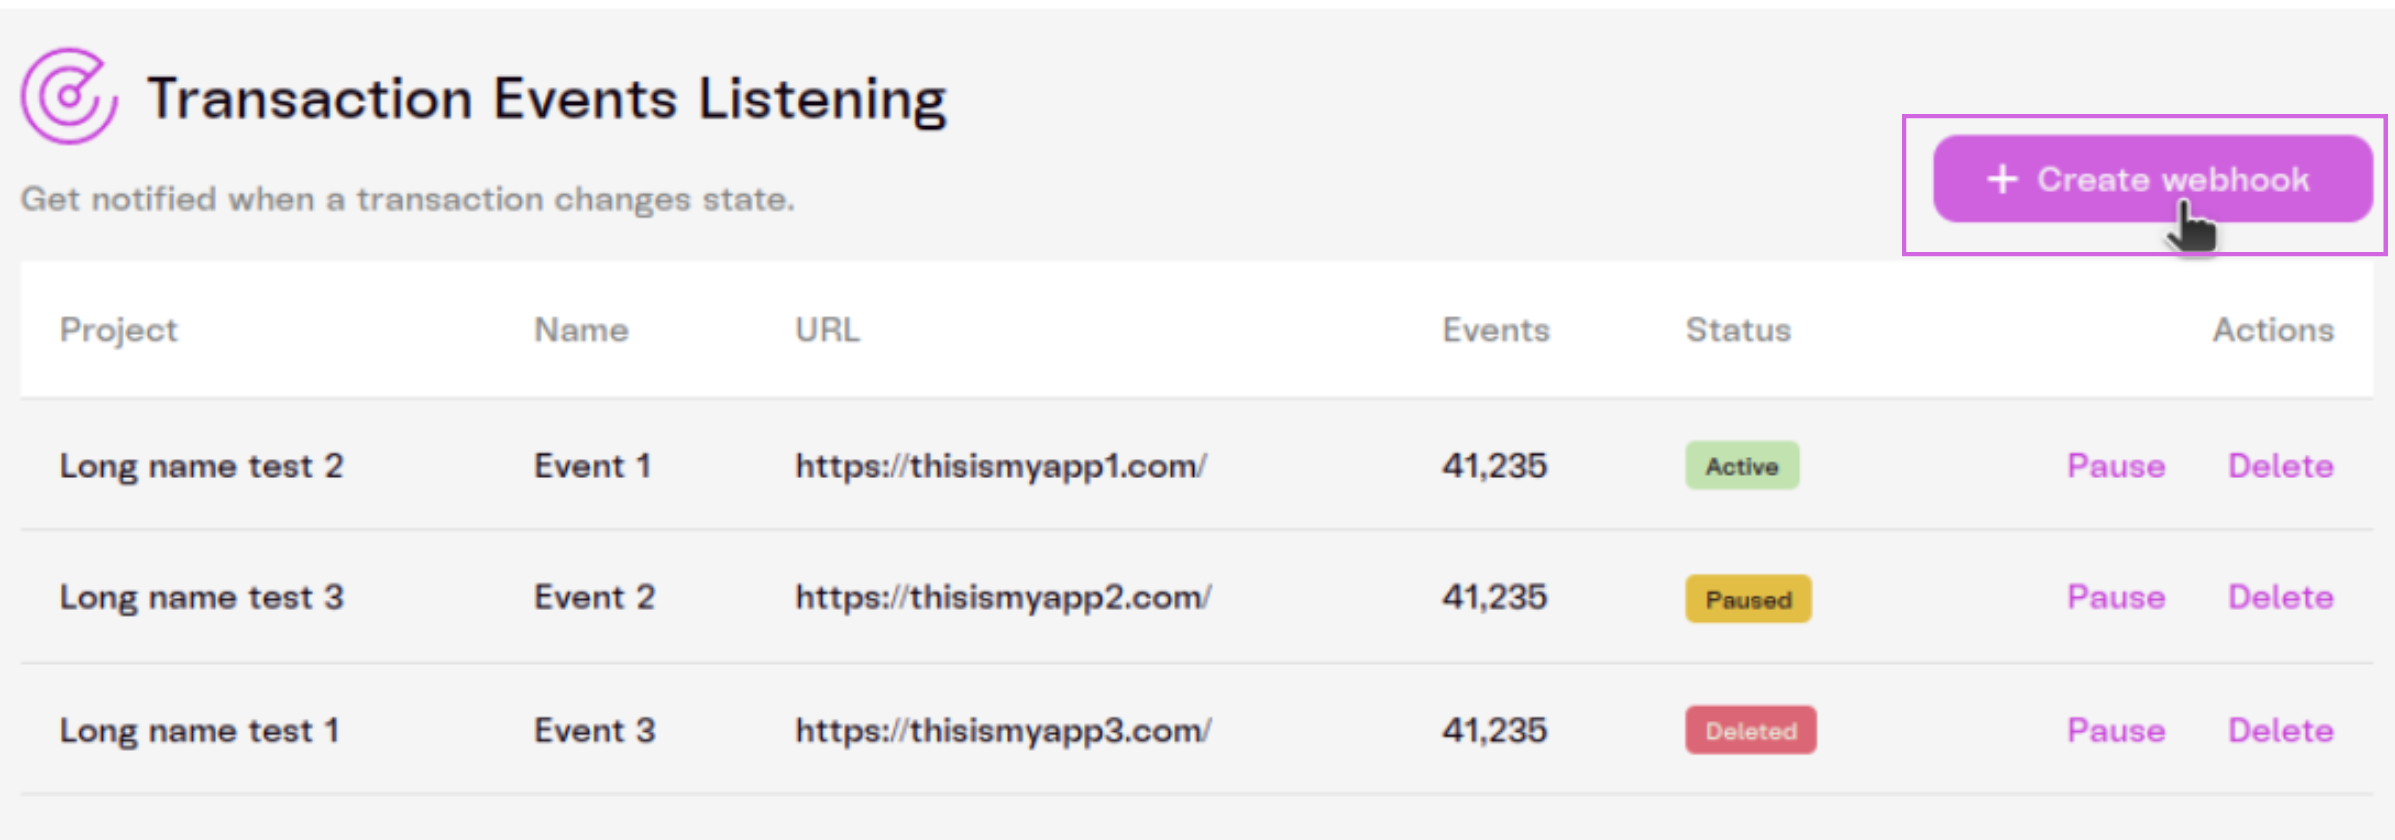Pause the Event 2 webhook
The width and height of the screenshot is (2395, 840).
point(2116,597)
